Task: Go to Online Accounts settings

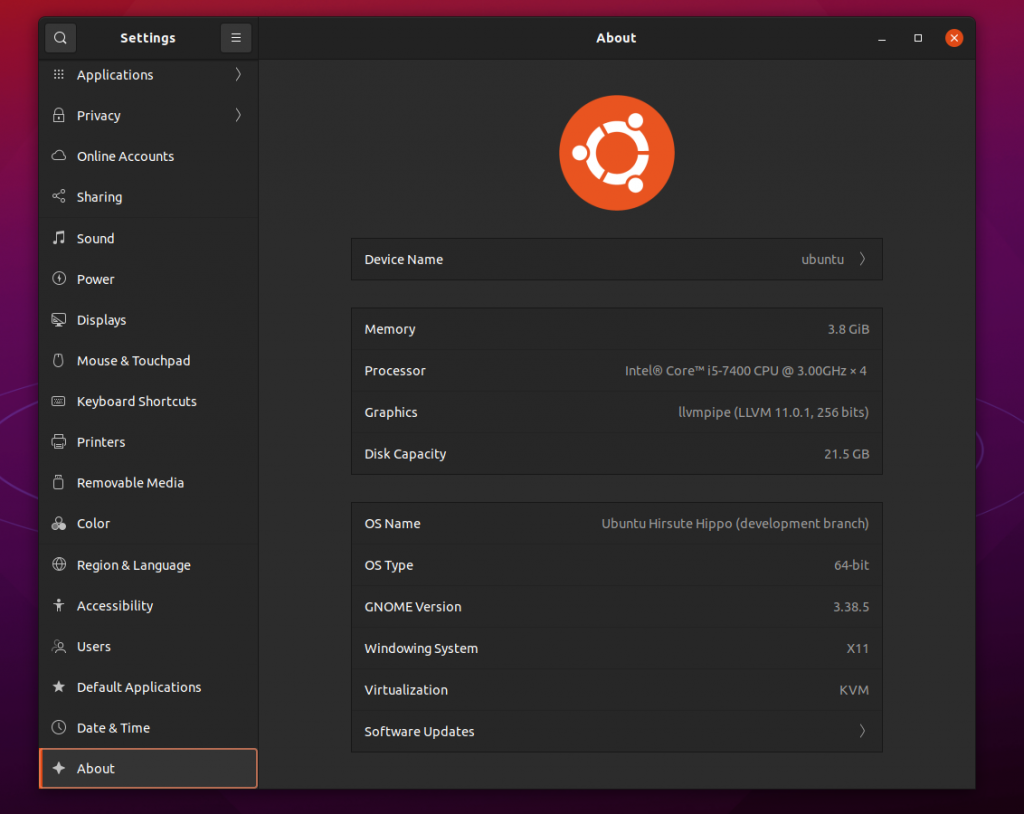Action: [x=125, y=157]
